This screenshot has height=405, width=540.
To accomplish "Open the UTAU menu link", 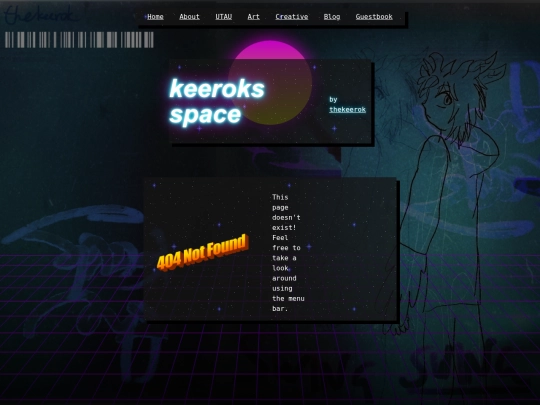I will tap(224, 17).
